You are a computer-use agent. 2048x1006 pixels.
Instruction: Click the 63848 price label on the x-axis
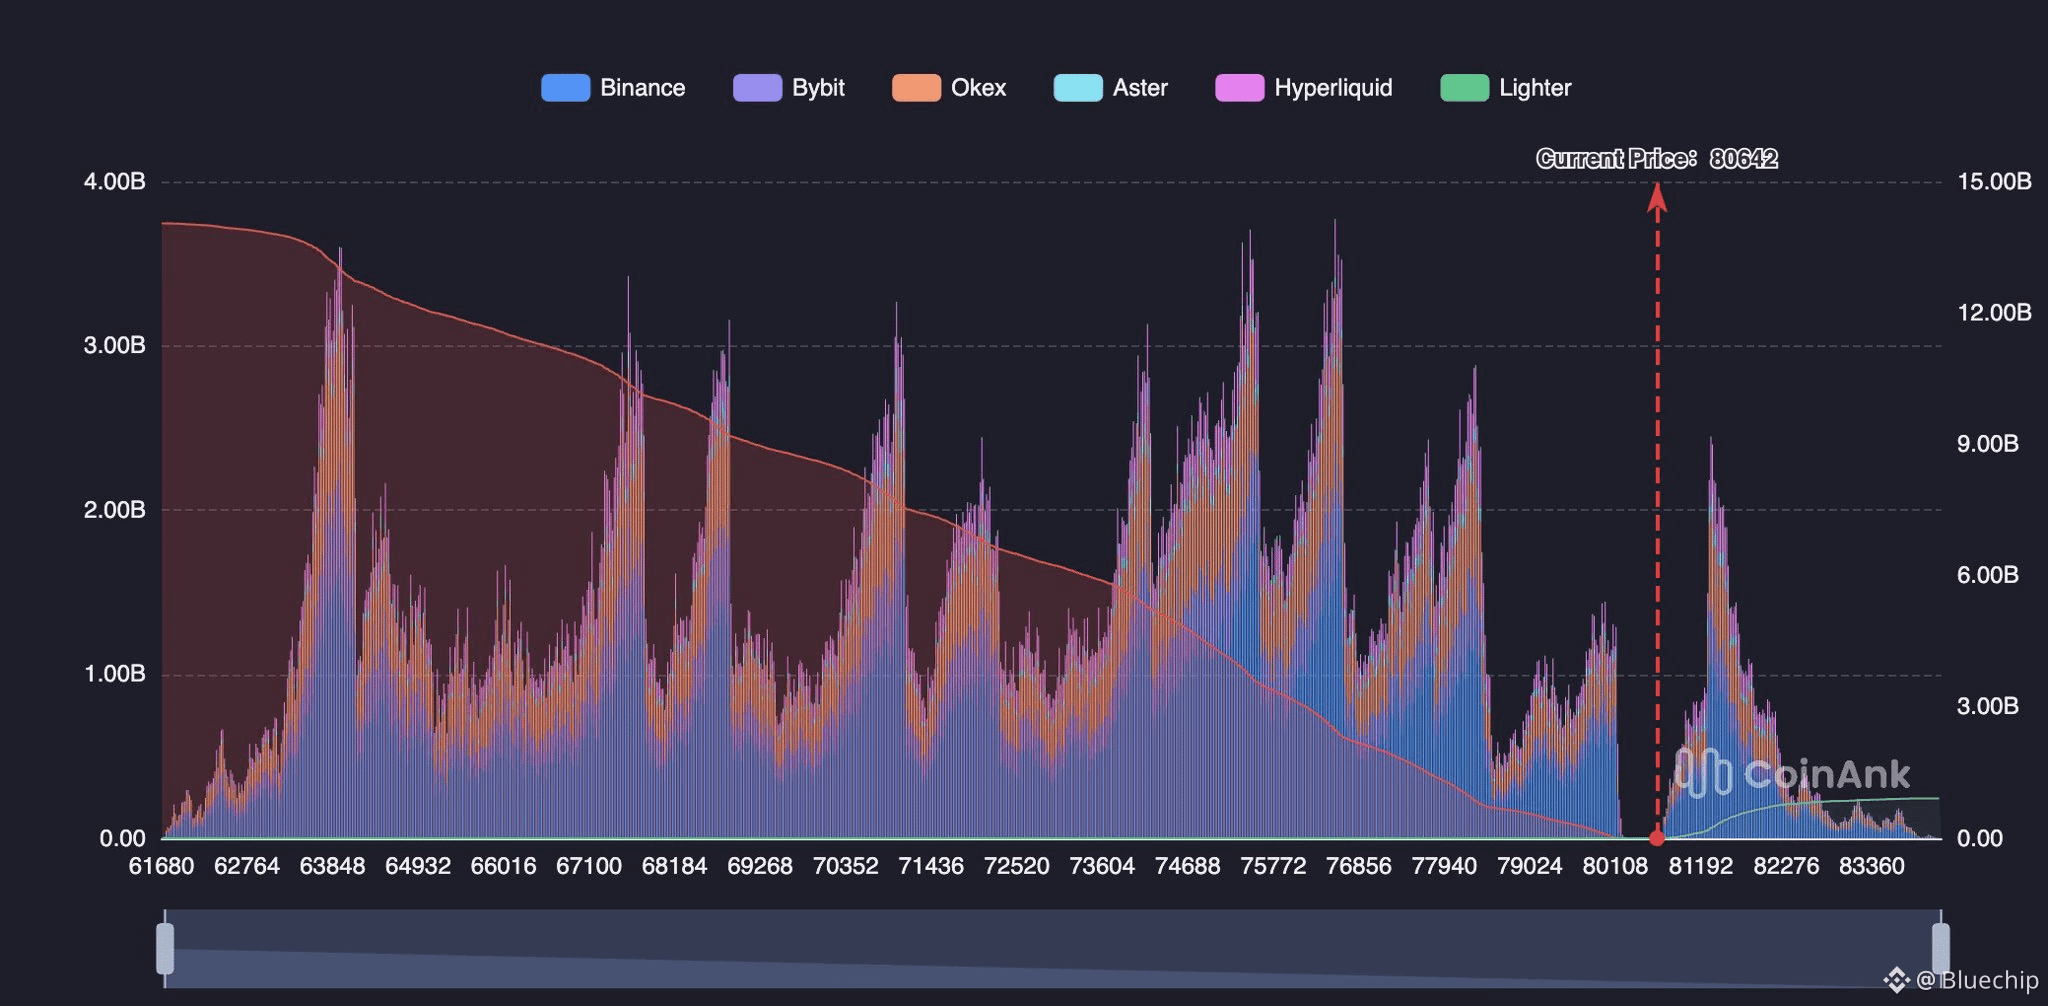click(333, 866)
